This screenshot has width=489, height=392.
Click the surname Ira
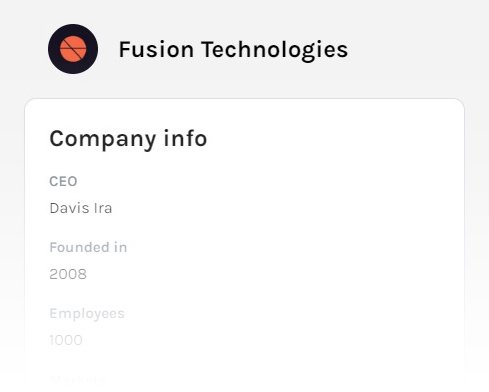[x=103, y=208]
